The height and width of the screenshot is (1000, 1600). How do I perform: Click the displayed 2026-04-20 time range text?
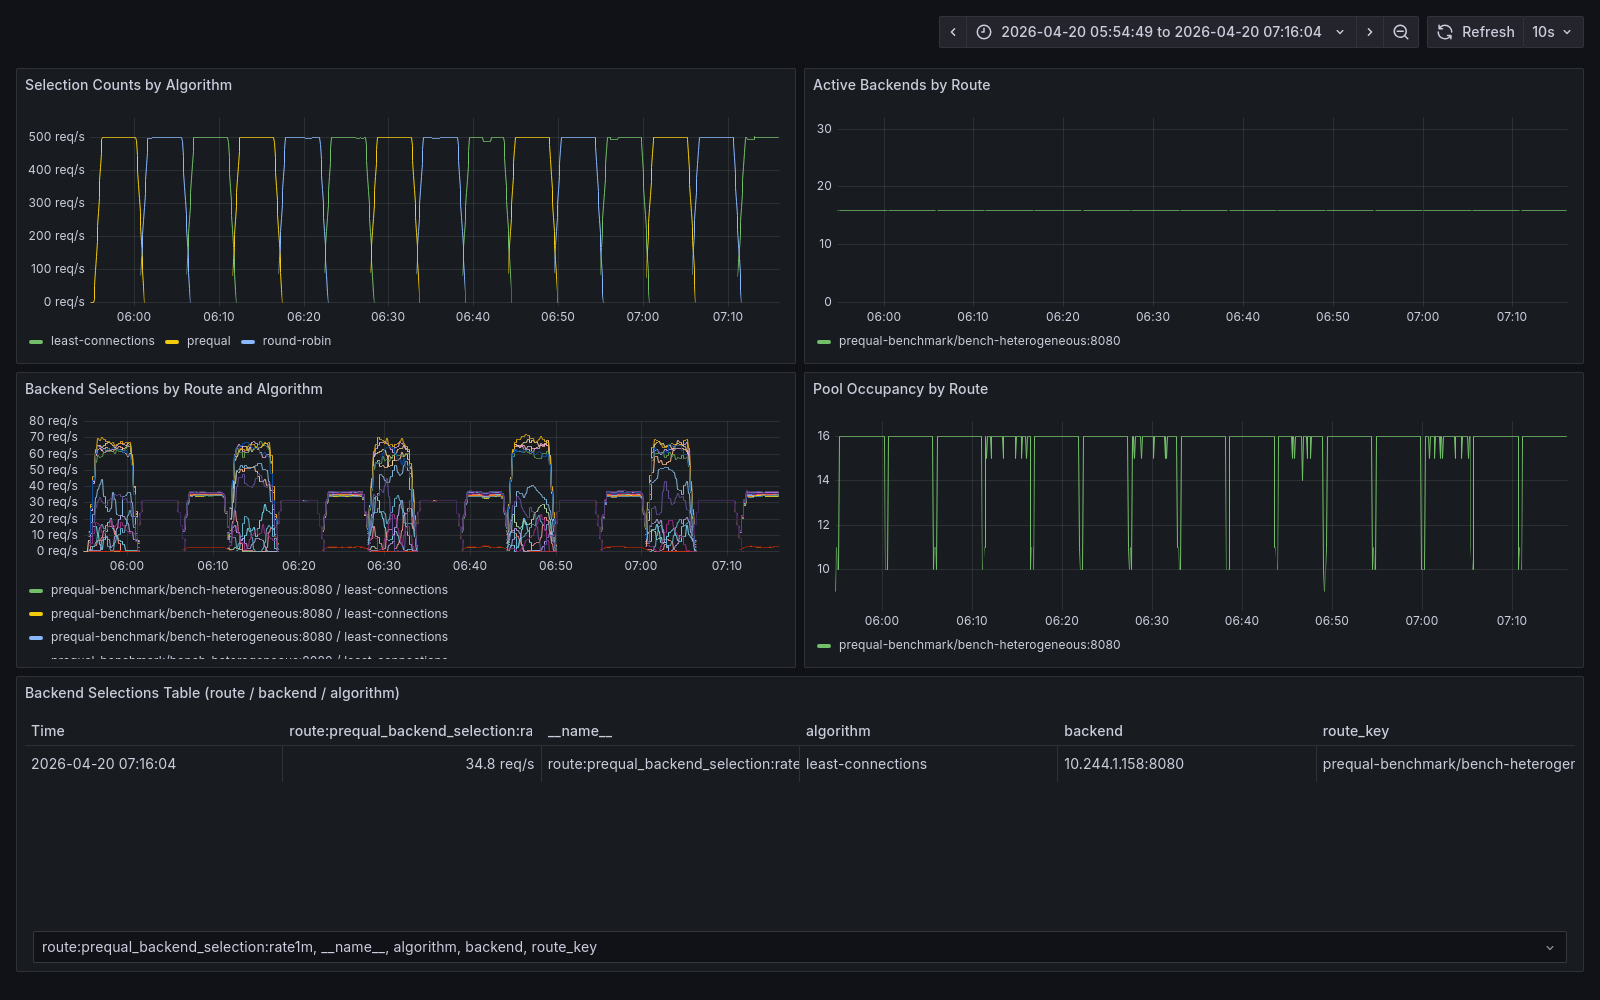click(x=1160, y=31)
